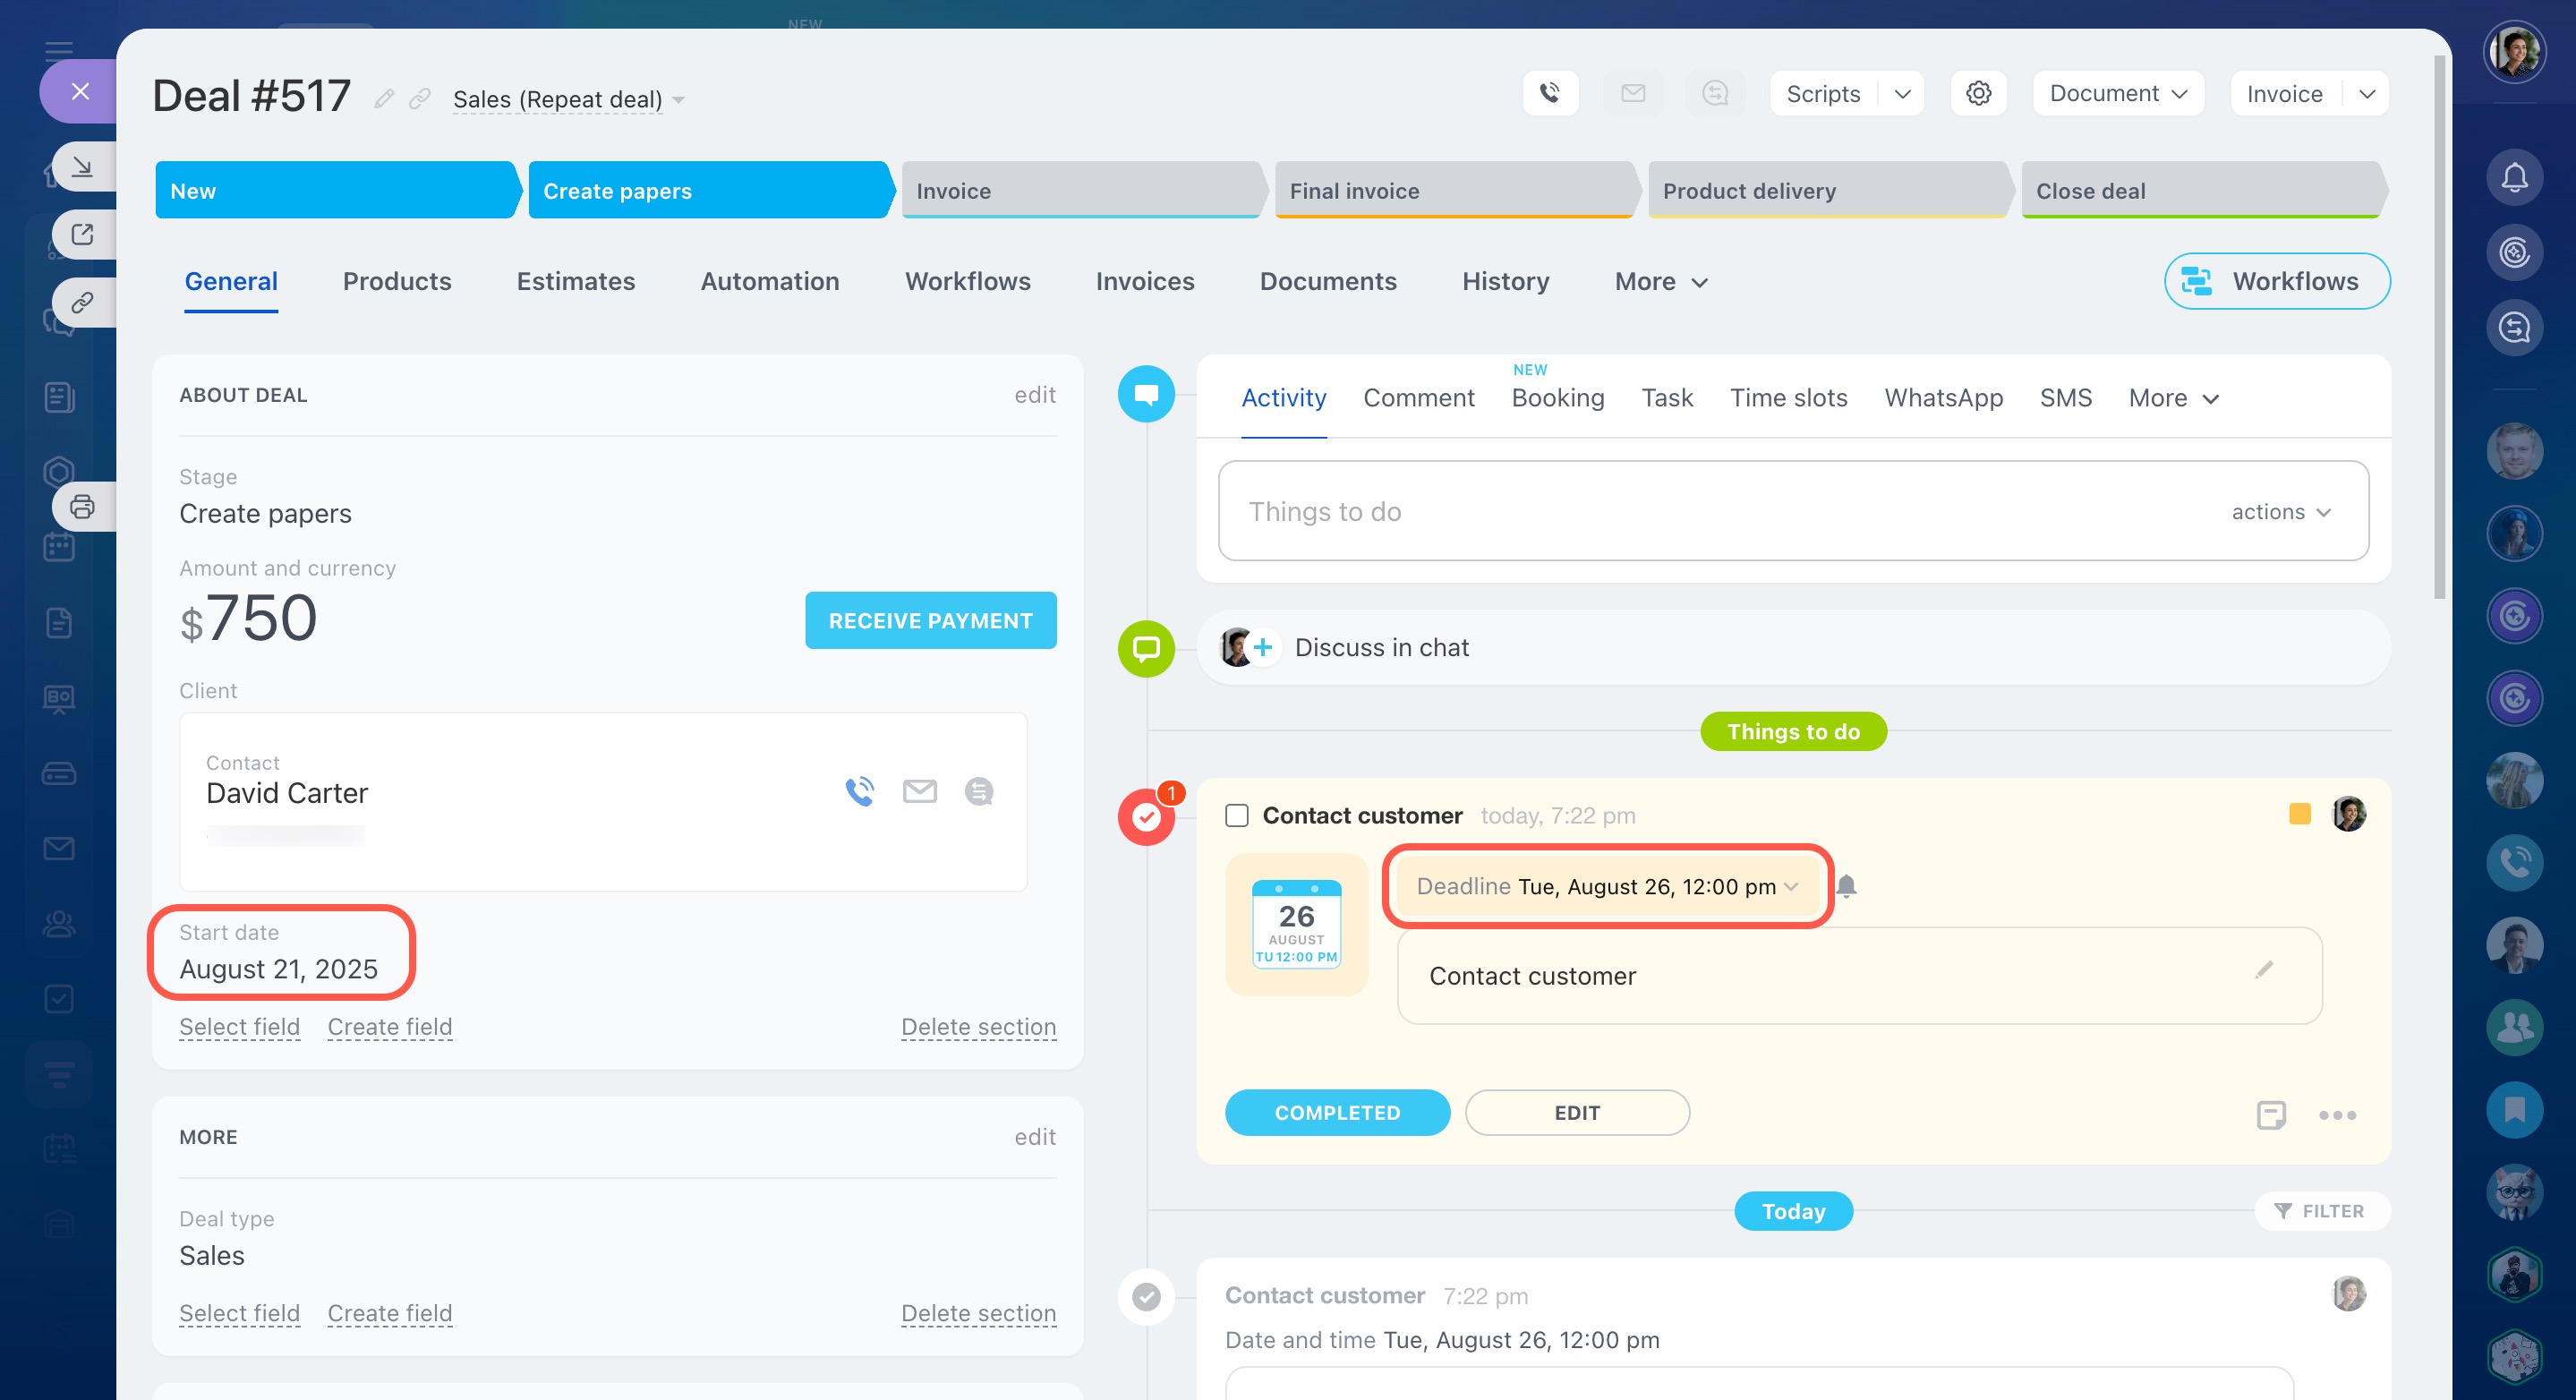Image resolution: width=2576 pixels, height=1400 pixels.
Task: Send email to David Carter contact
Action: 919,791
